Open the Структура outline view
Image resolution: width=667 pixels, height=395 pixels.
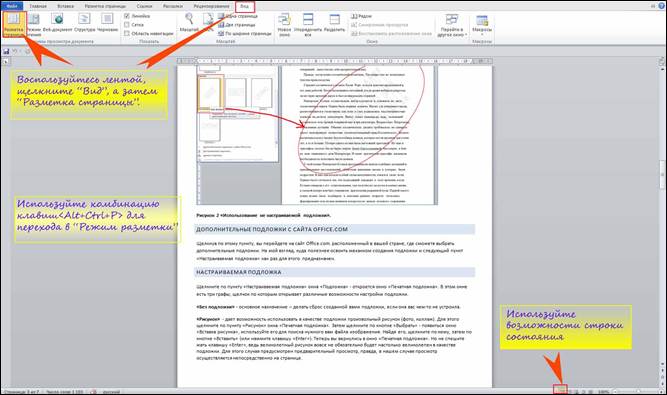(84, 23)
